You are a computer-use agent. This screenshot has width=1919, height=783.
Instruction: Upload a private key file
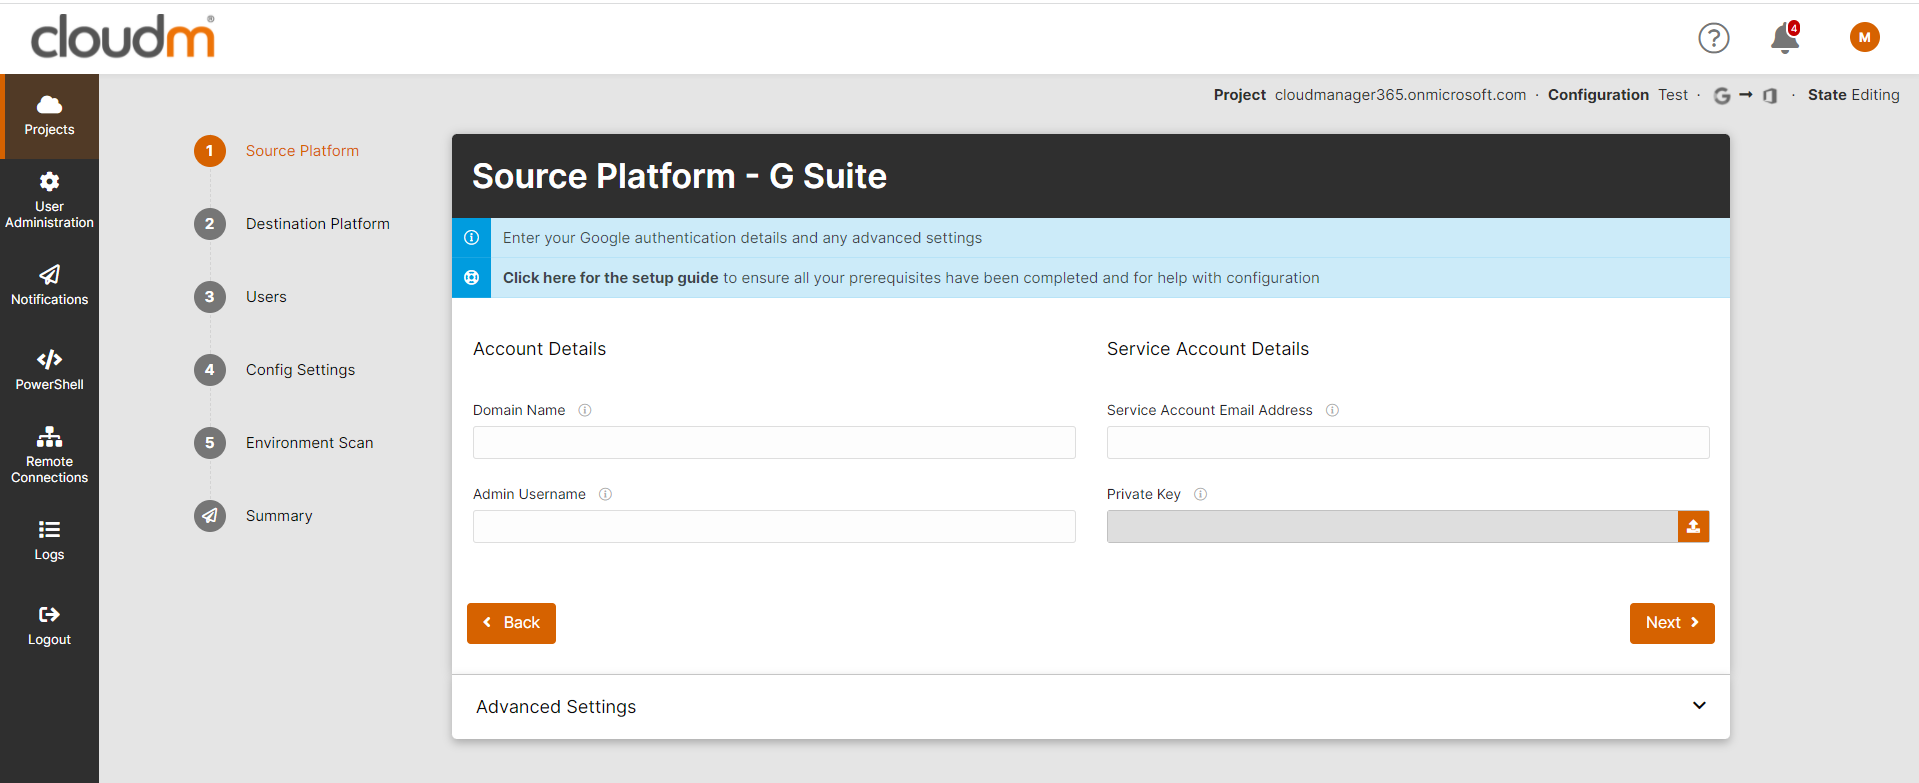click(1693, 527)
